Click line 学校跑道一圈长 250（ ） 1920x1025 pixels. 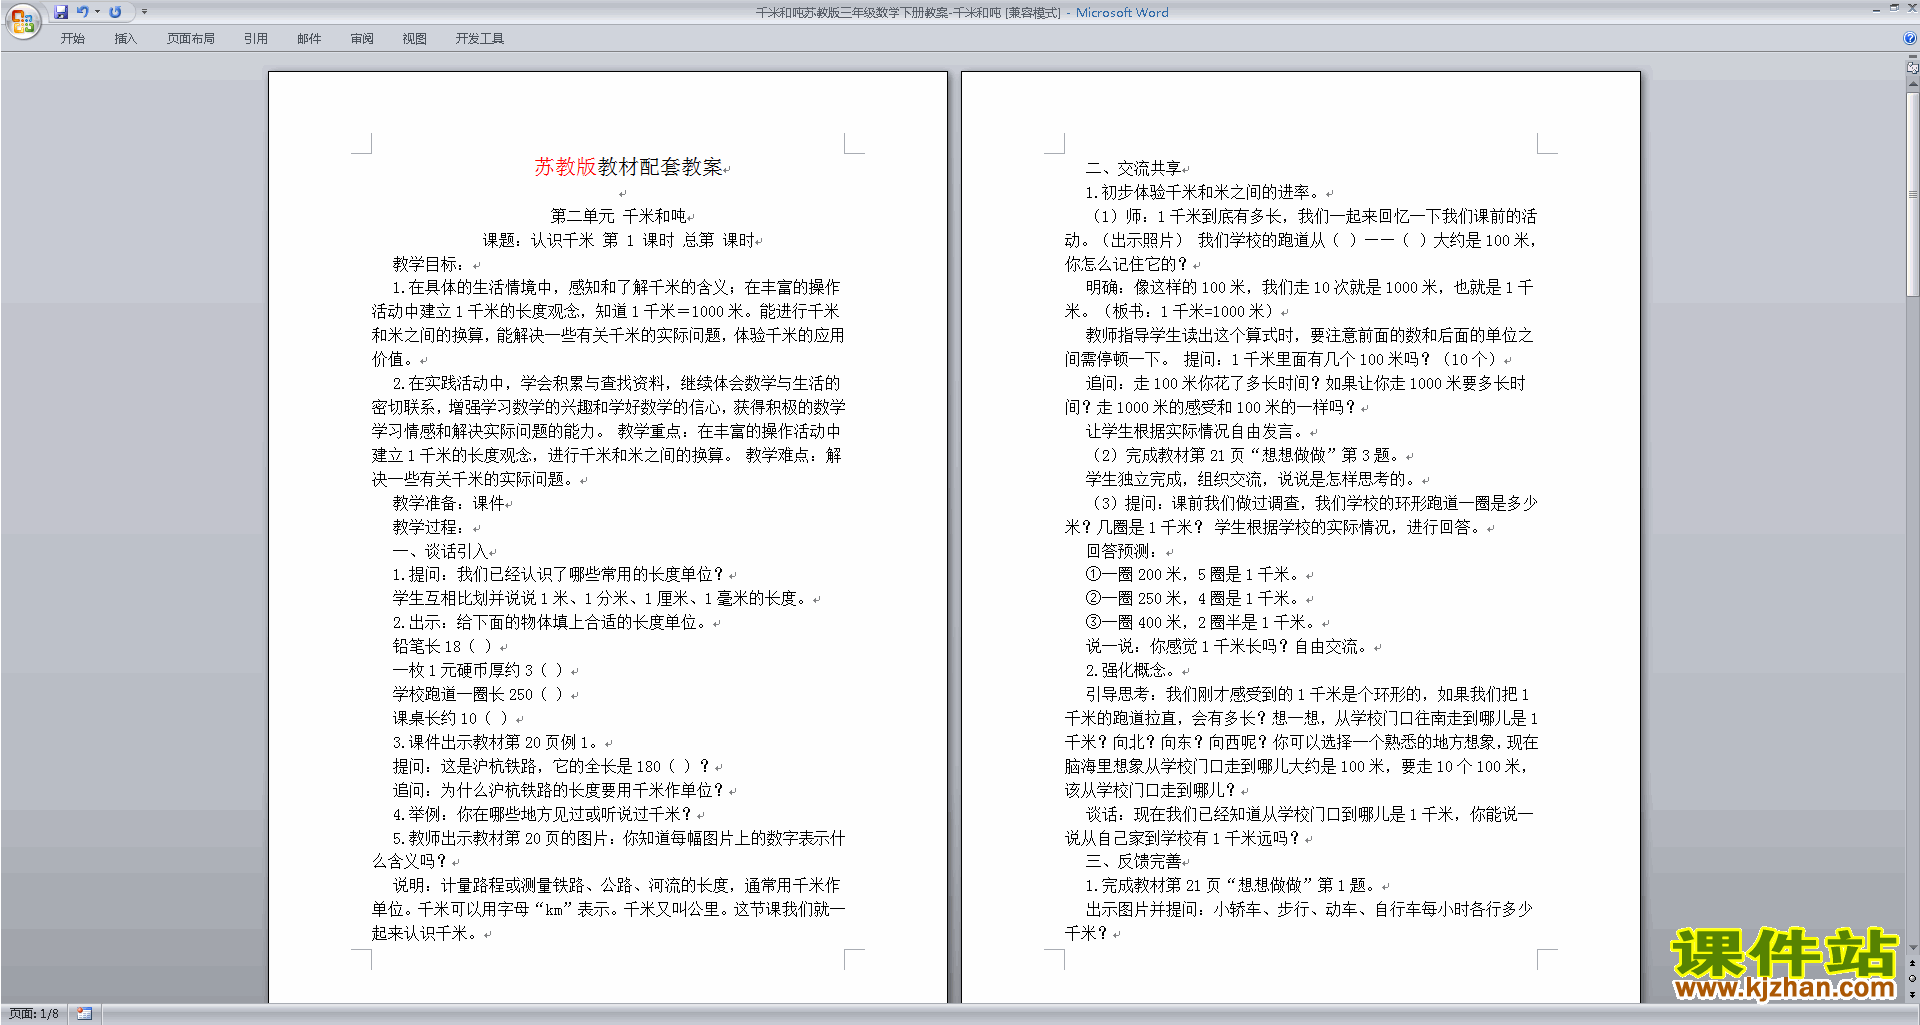point(478,694)
